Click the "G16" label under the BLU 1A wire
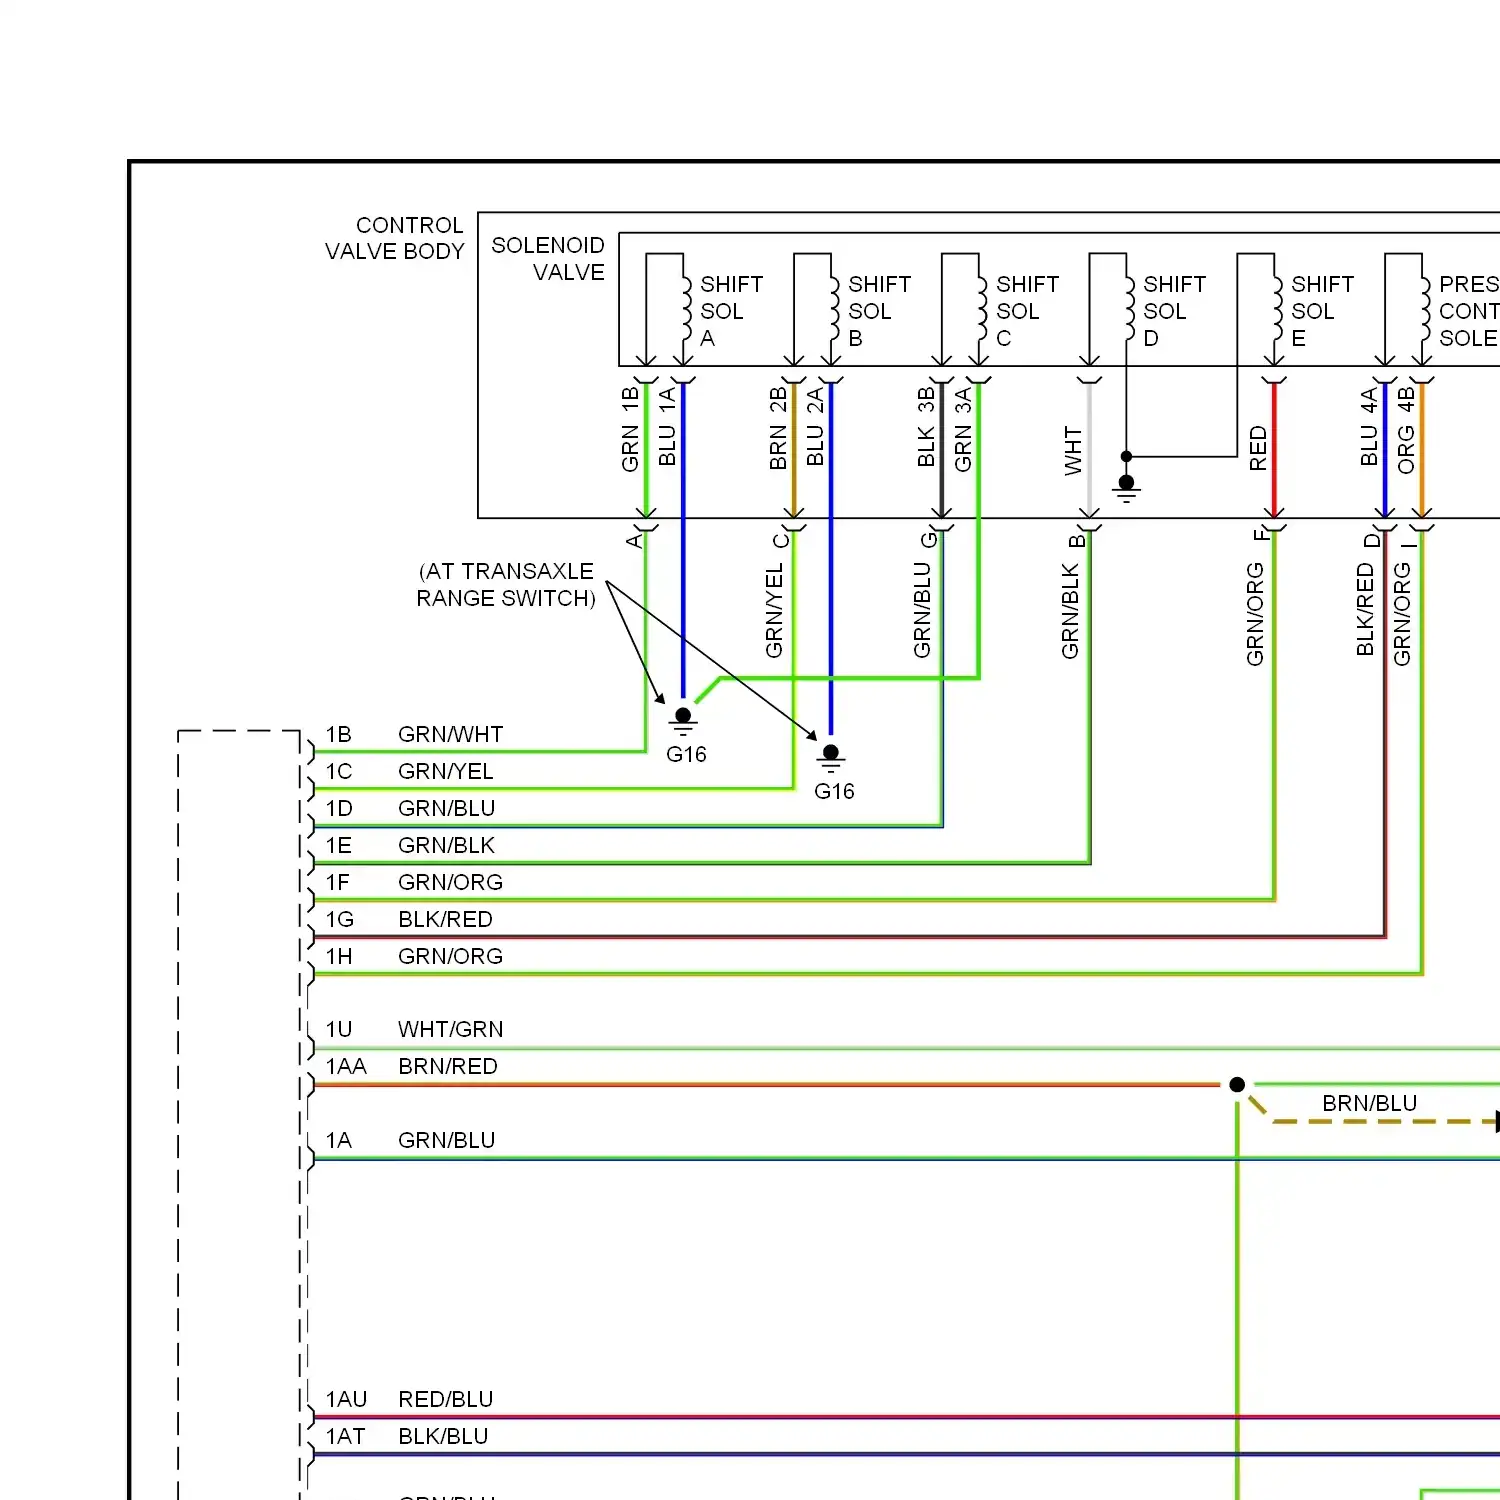The height and width of the screenshot is (1500, 1500). 686,755
